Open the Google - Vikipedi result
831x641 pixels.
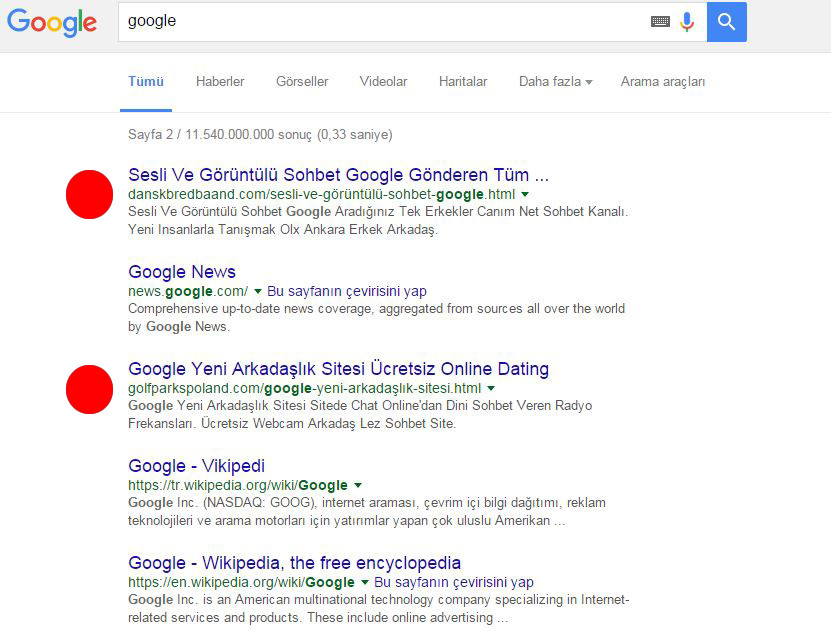196,466
